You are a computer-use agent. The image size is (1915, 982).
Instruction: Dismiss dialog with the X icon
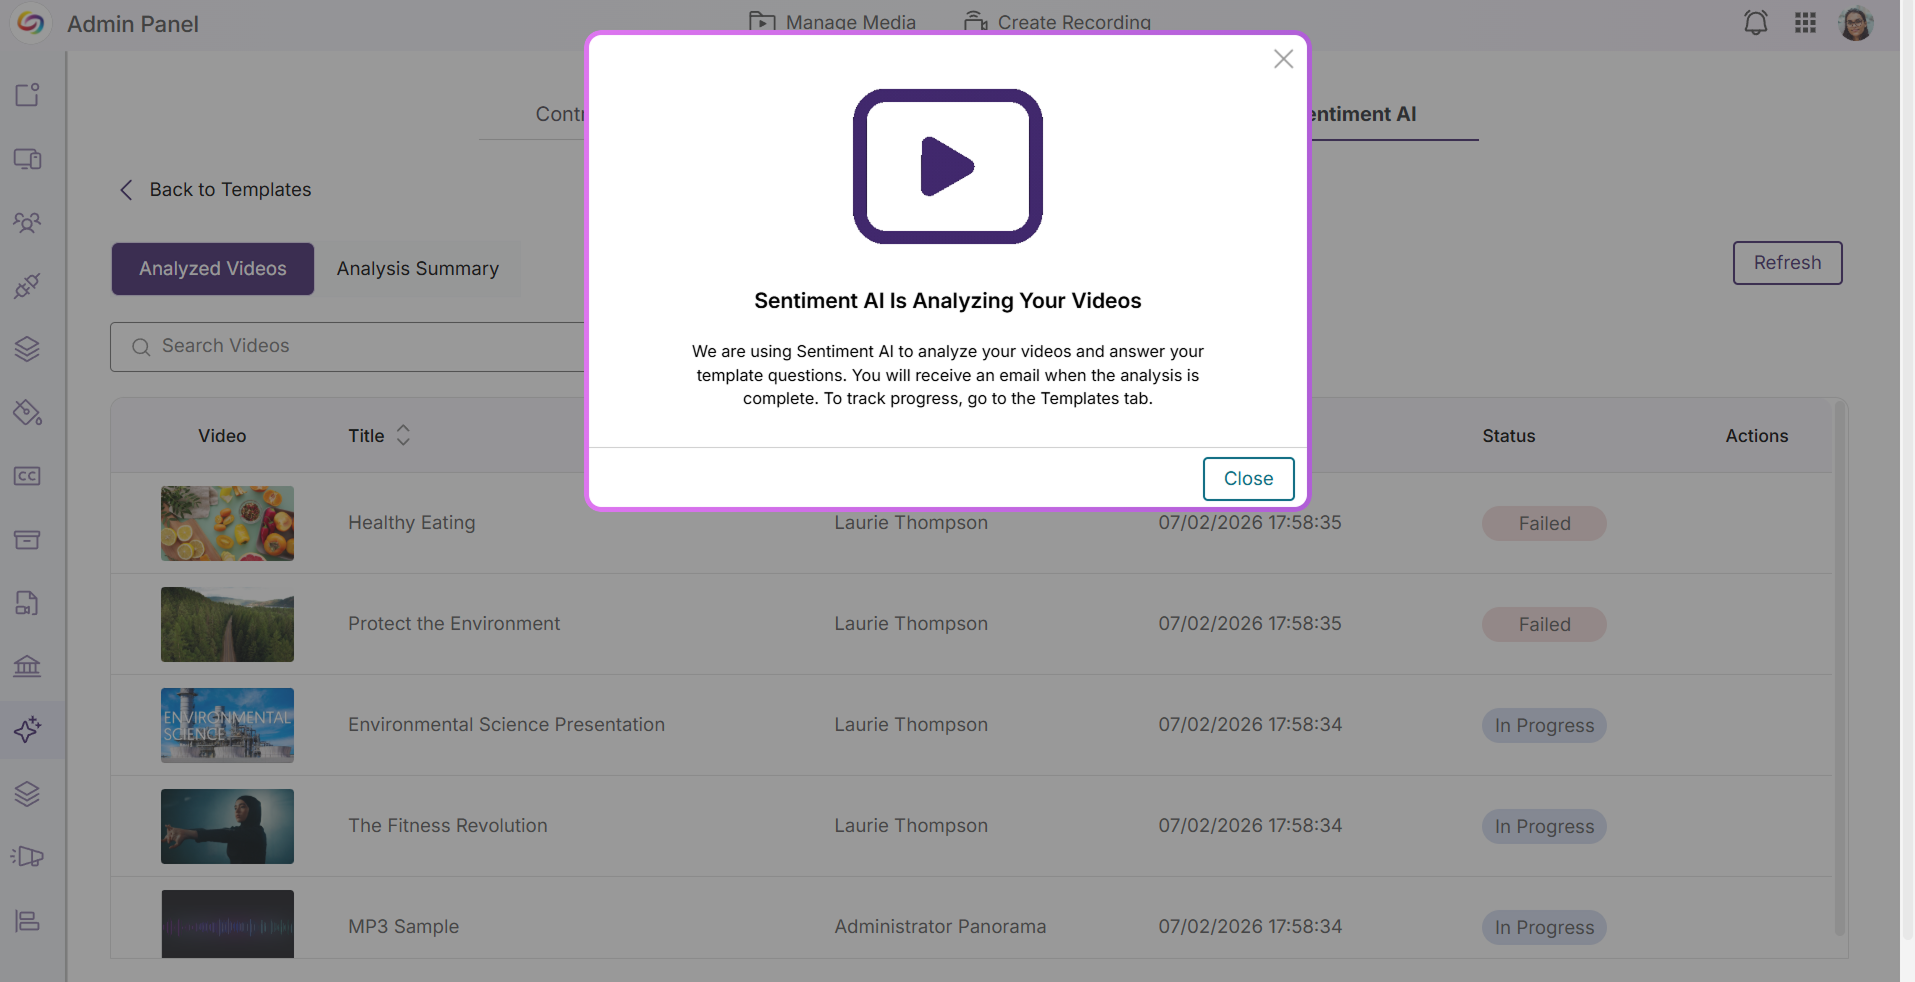[x=1284, y=59]
